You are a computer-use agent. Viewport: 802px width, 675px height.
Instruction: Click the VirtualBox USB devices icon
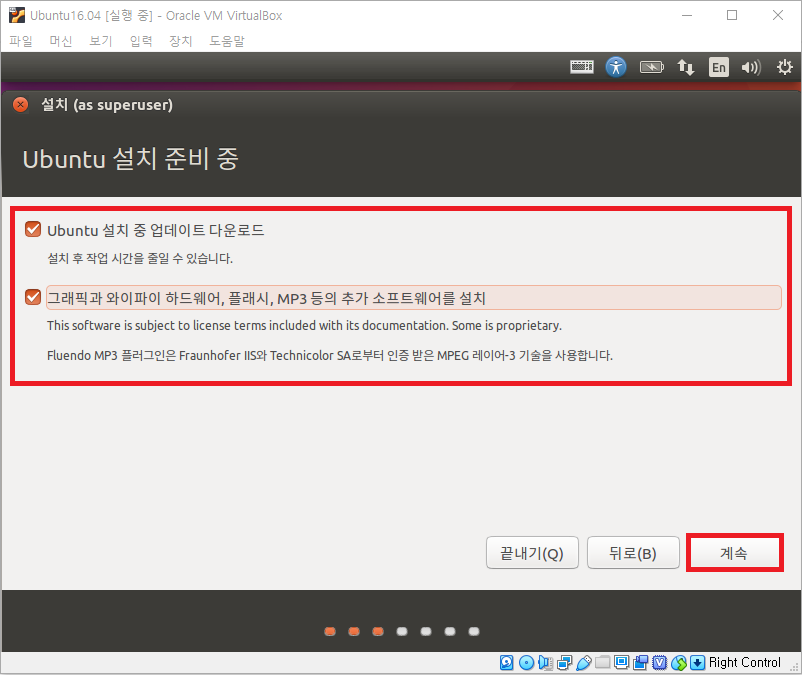point(584,663)
